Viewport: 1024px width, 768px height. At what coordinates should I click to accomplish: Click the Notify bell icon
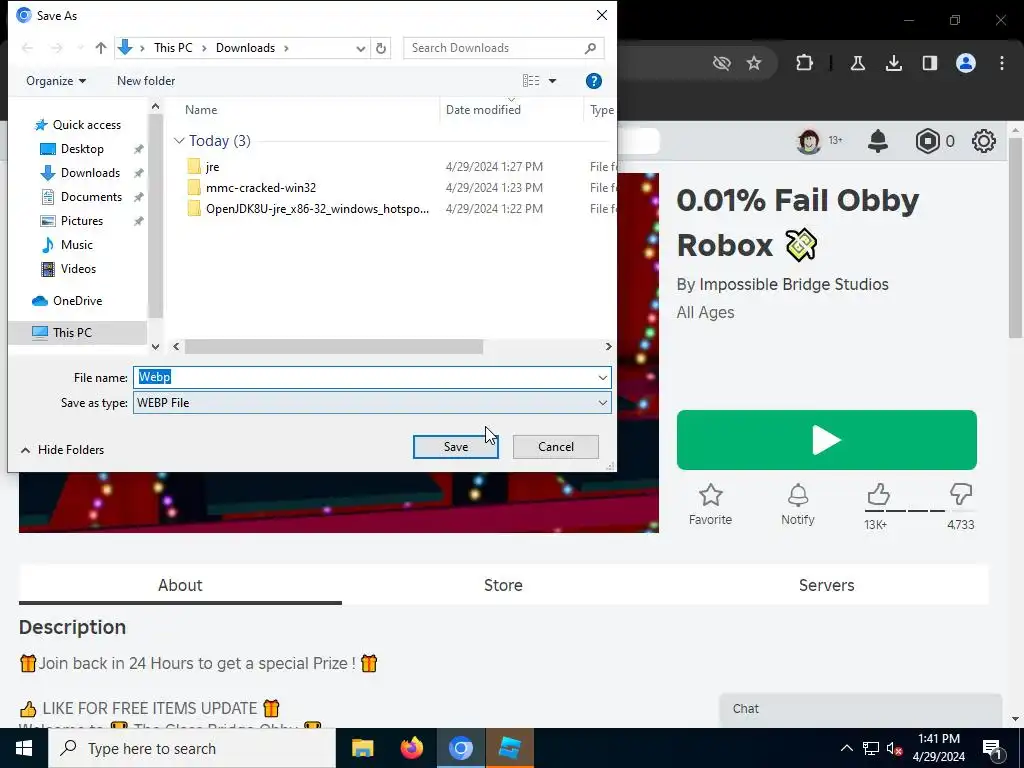pyautogui.click(x=797, y=495)
